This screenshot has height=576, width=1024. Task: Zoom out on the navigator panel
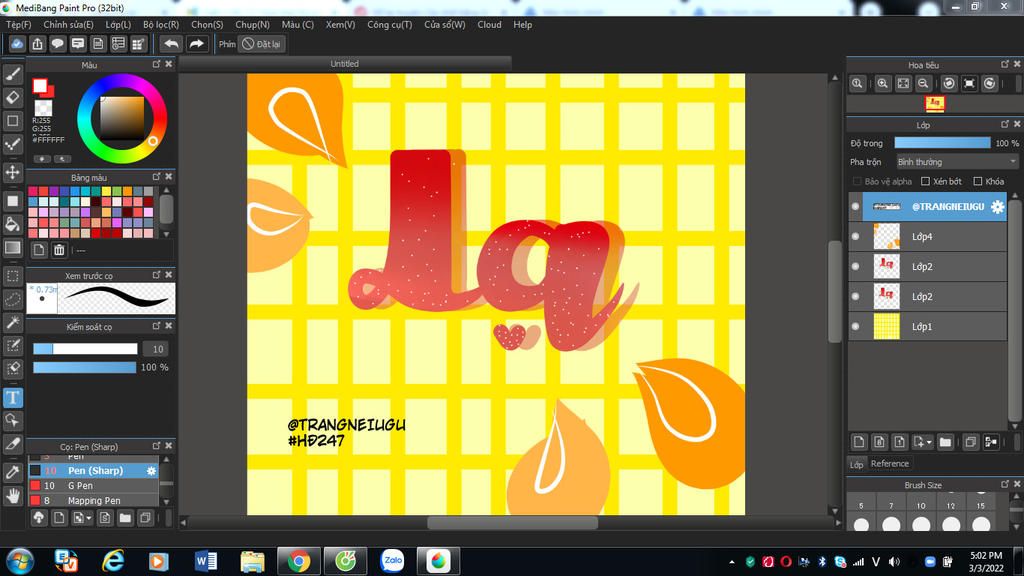coord(923,84)
